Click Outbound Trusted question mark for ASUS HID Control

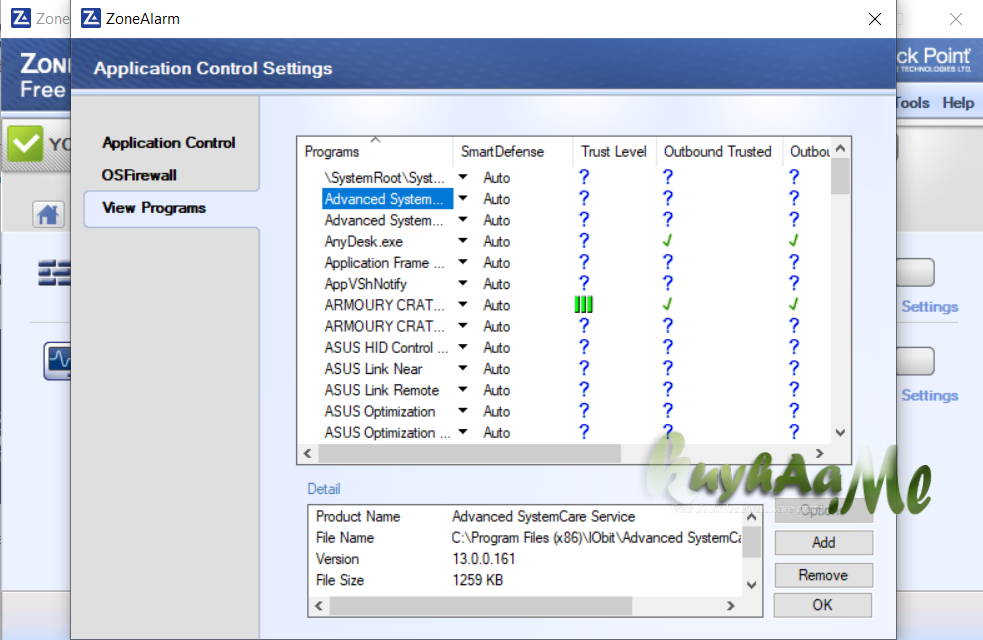(668, 347)
